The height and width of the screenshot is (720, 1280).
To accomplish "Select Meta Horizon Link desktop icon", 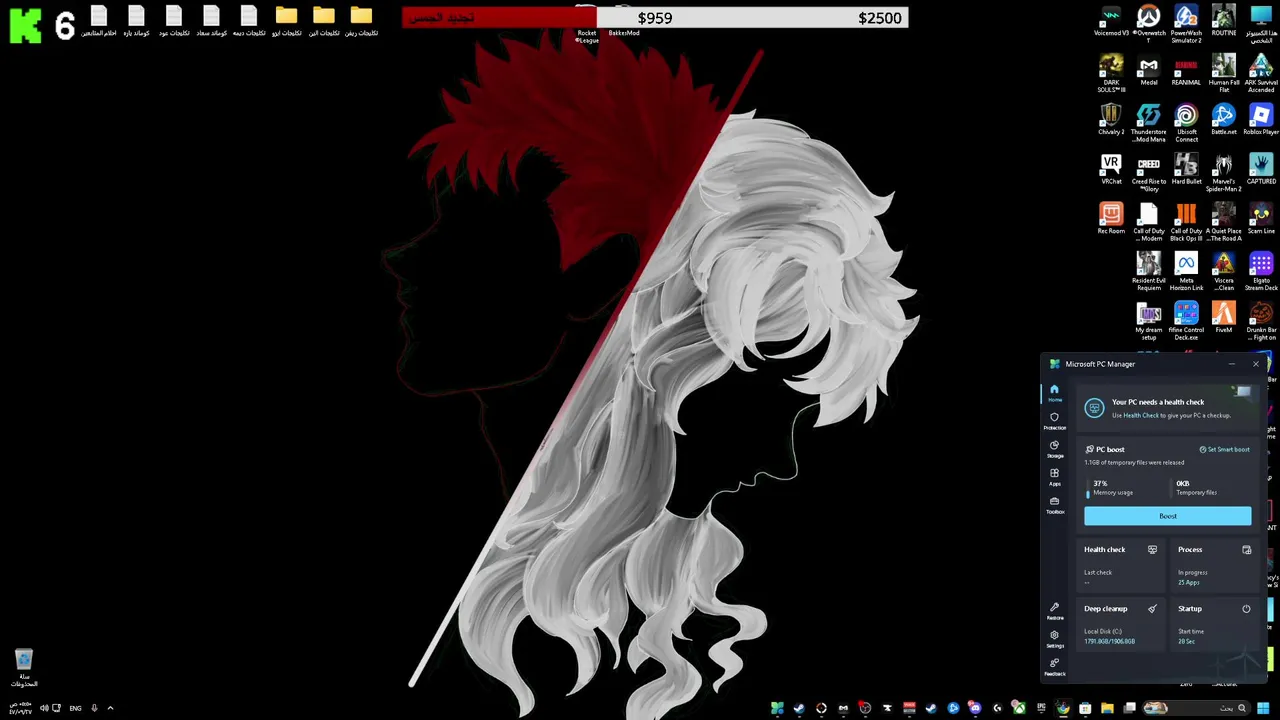I will point(1186,270).
